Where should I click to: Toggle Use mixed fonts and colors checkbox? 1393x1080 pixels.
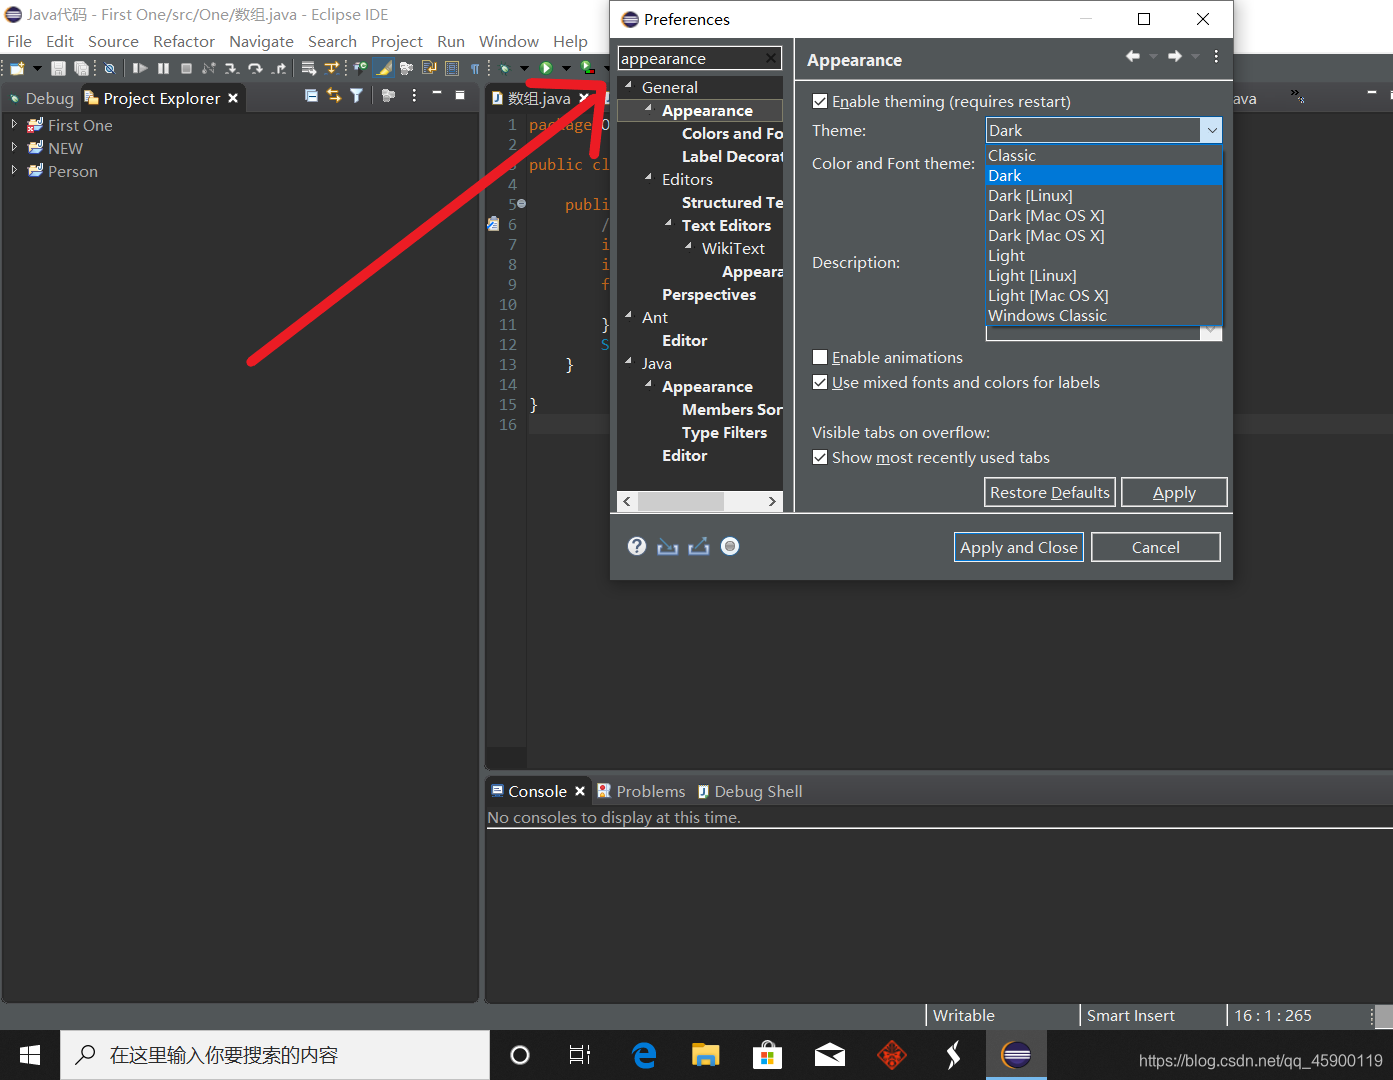pos(820,382)
